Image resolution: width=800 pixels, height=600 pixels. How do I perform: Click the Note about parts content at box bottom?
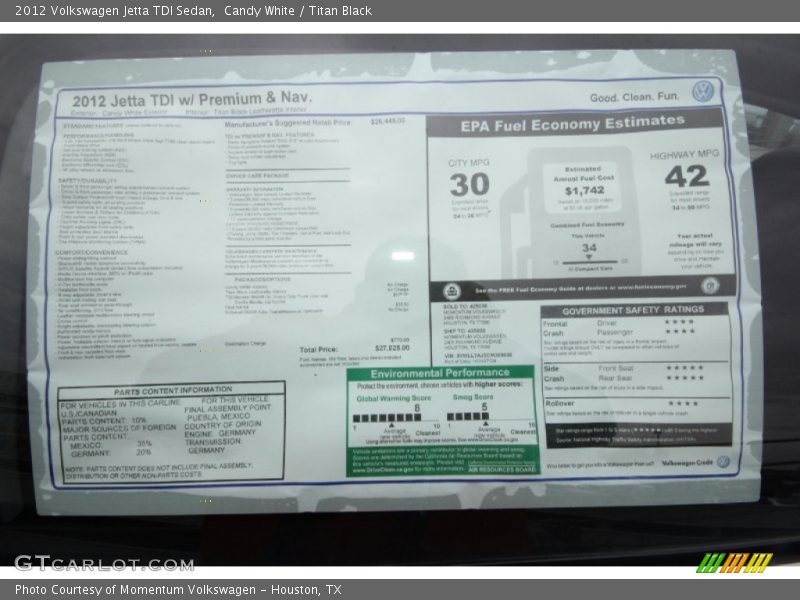coord(158,470)
